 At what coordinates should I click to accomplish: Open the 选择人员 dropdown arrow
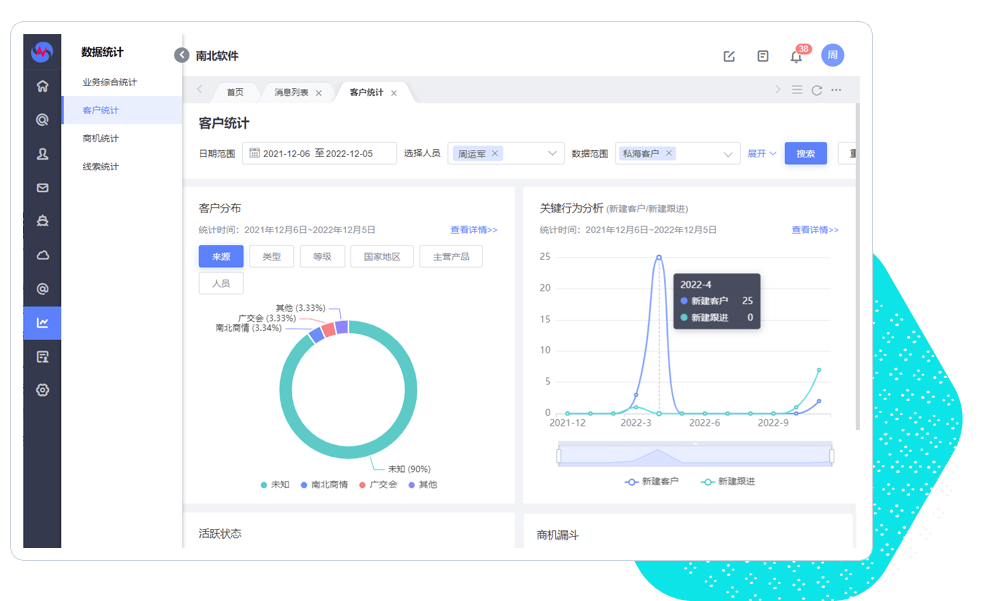click(553, 154)
